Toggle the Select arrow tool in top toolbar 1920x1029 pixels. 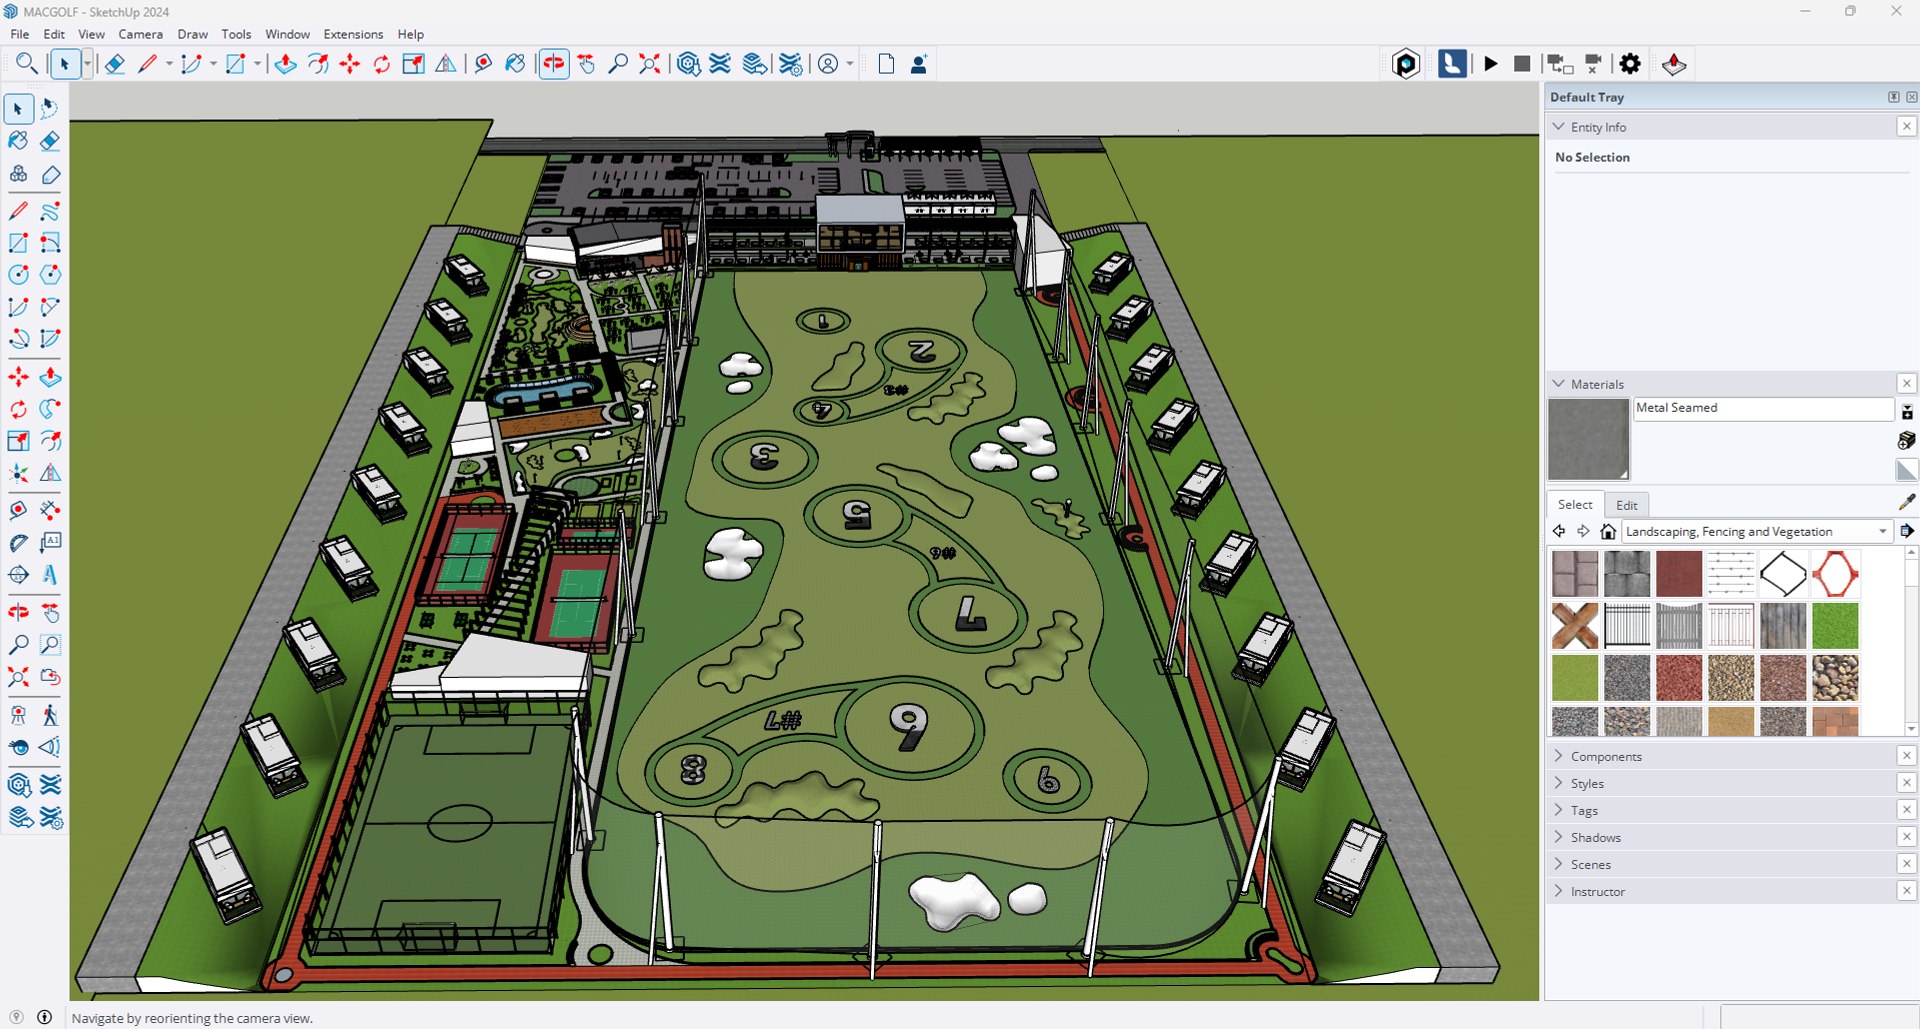coord(65,64)
